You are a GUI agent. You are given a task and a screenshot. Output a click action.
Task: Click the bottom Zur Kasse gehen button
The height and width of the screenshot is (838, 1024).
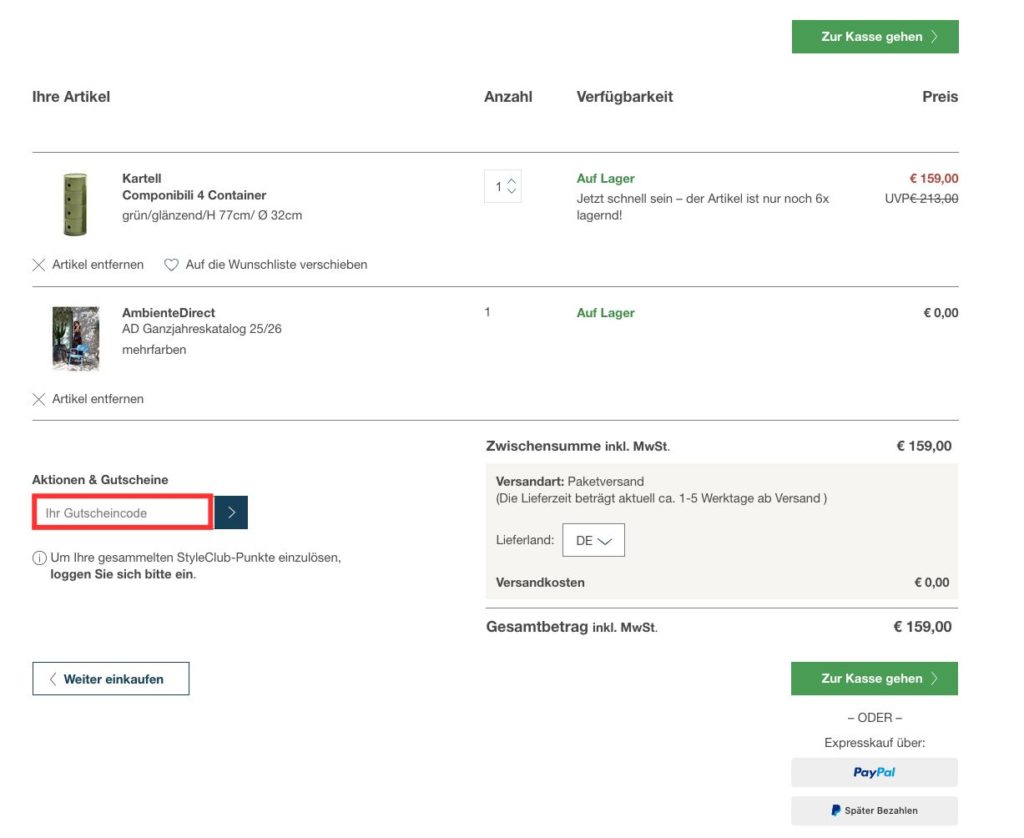pos(874,678)
